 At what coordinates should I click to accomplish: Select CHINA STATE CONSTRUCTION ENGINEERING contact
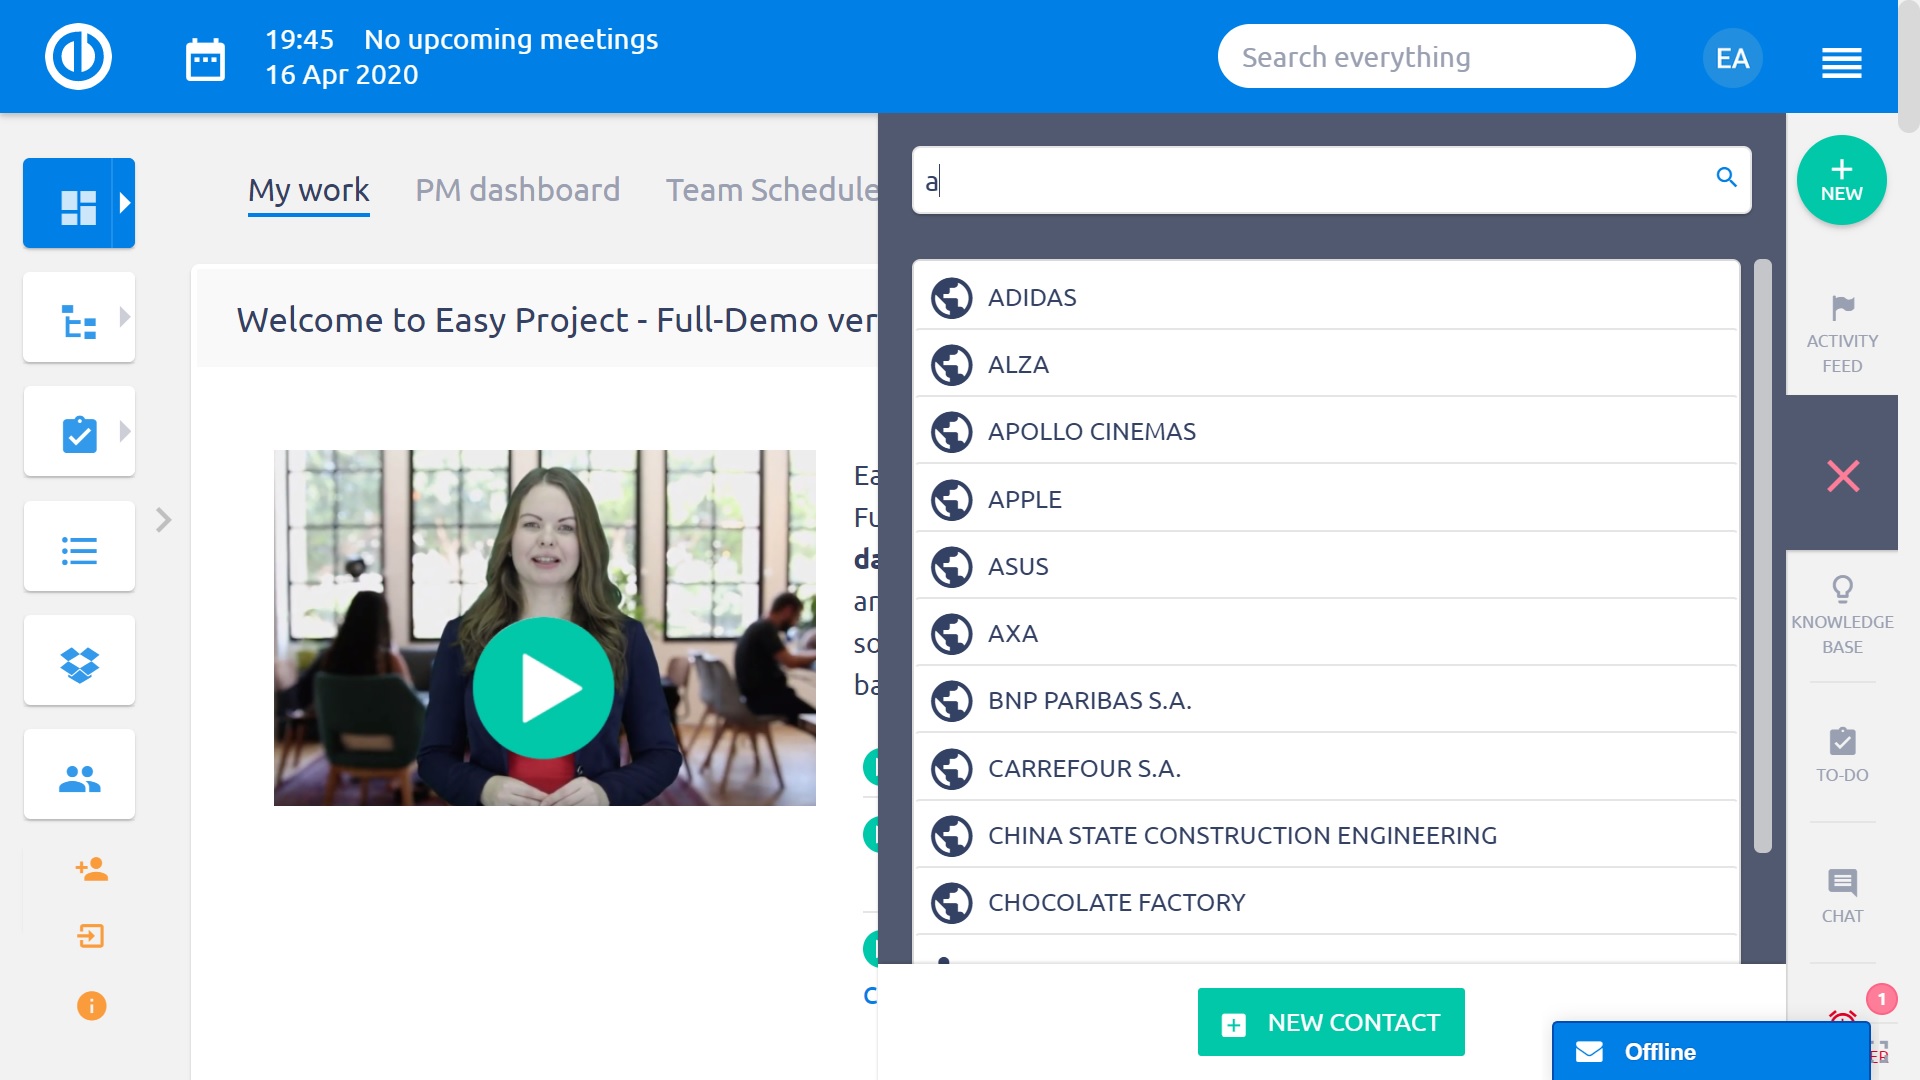tap(1326, 835)
